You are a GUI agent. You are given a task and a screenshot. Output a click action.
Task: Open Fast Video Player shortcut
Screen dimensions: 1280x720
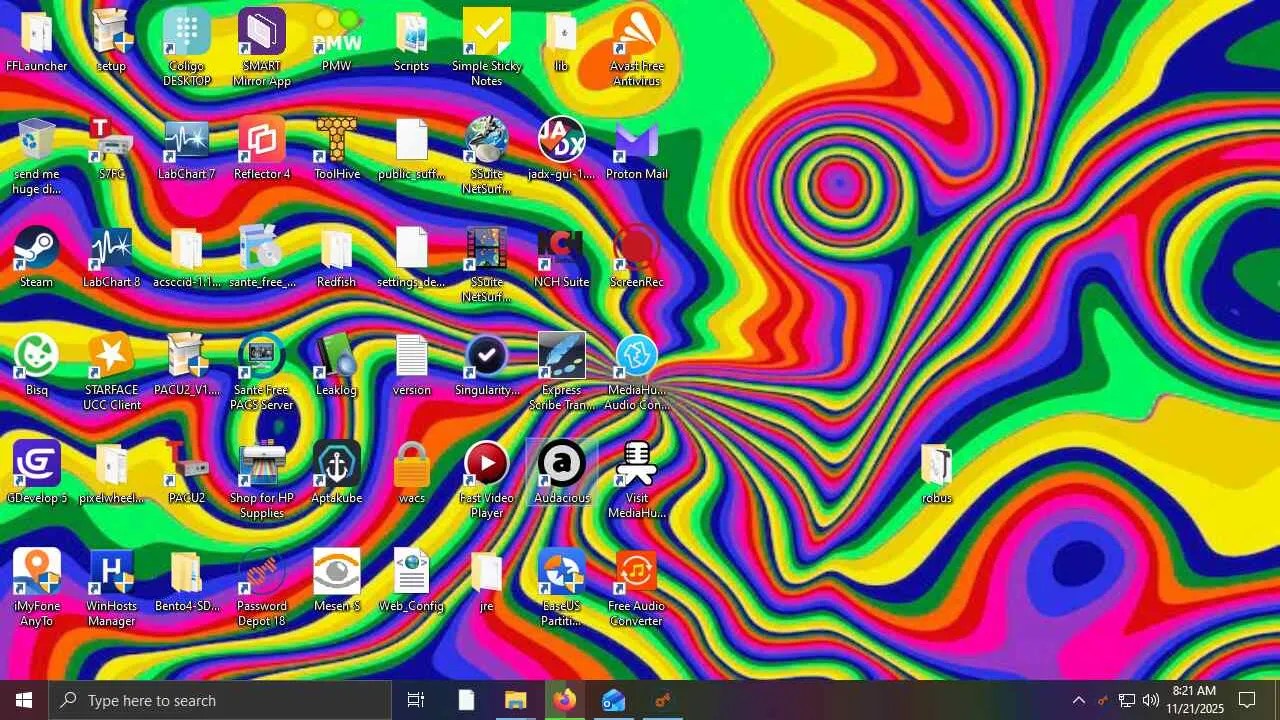pos(487,481)
